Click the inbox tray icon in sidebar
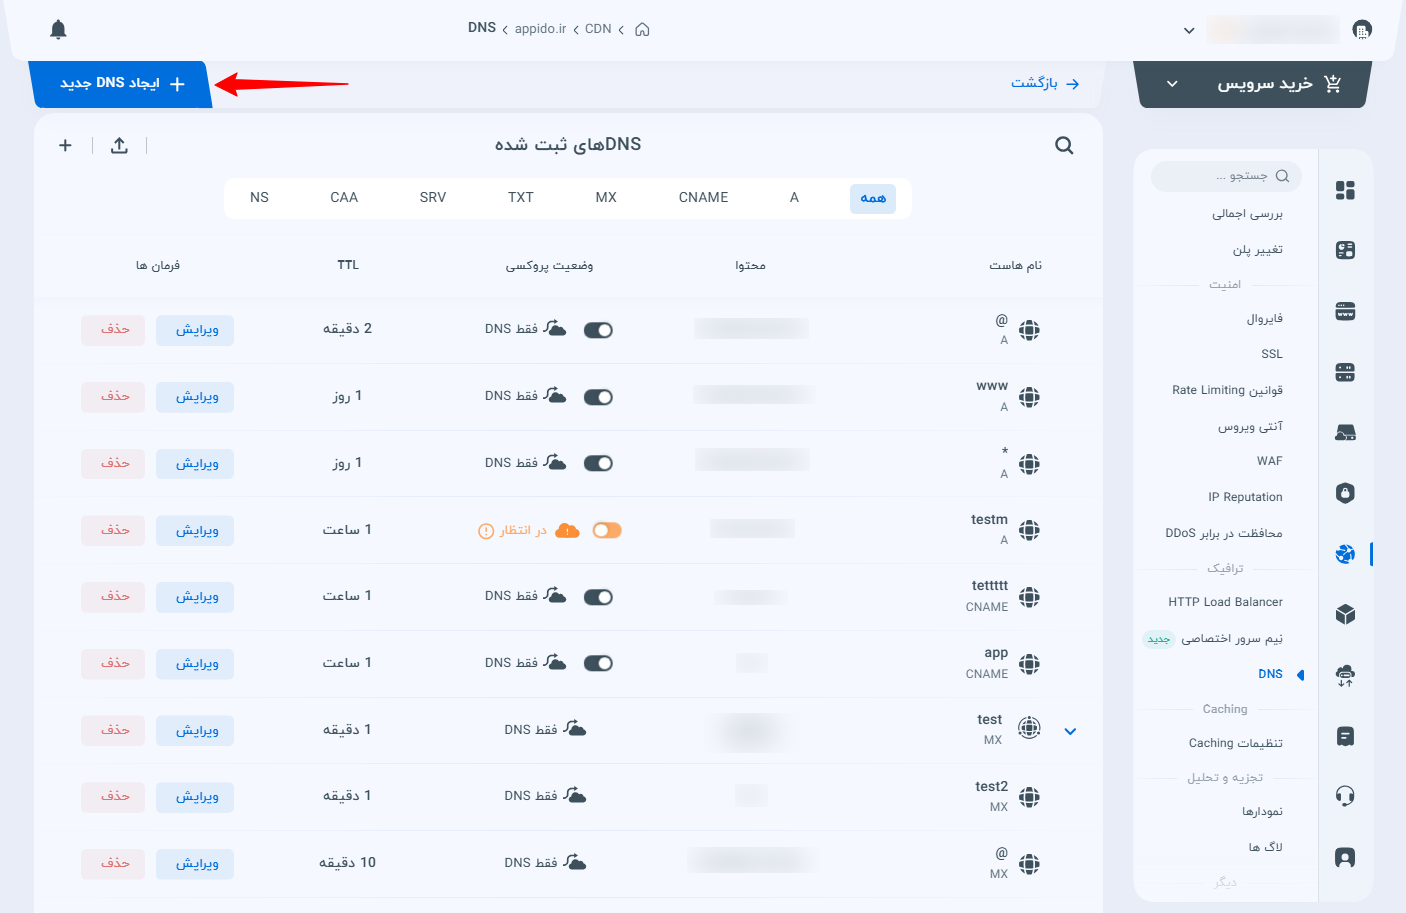The height and width of the screenshot is (913, 1406). (x=1345, y=432)
